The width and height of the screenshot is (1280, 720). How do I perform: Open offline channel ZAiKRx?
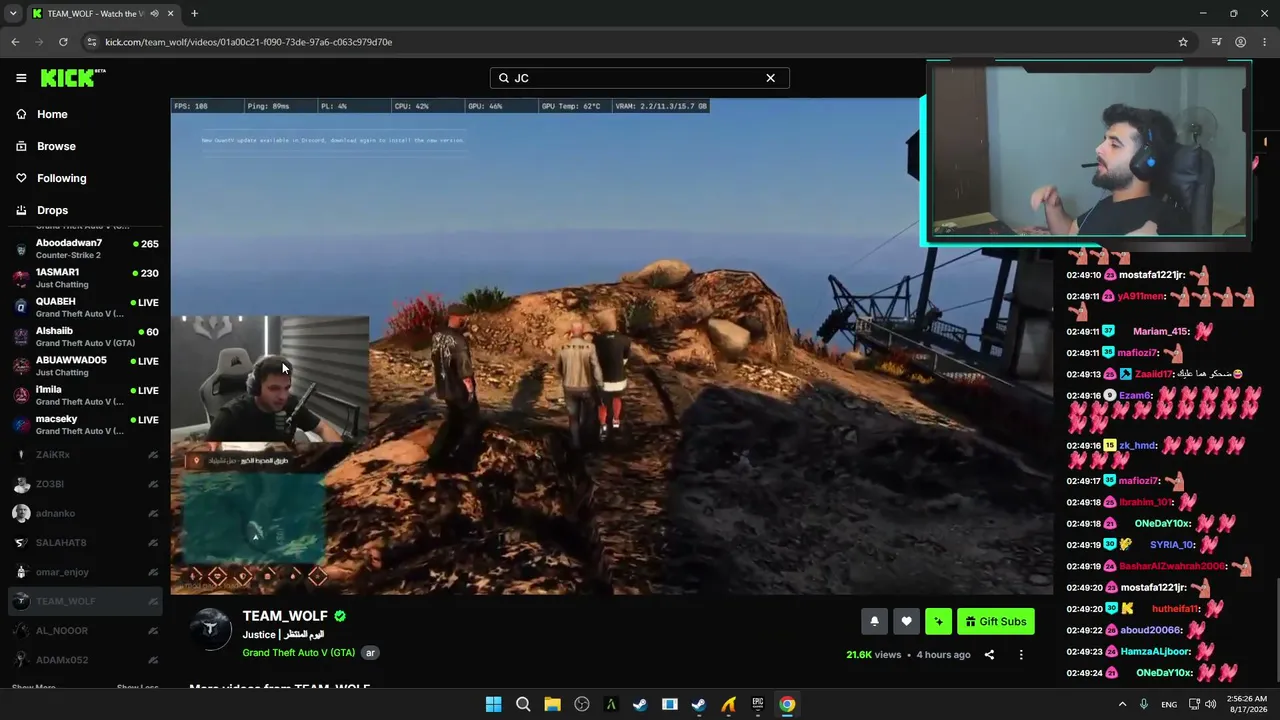coord(85,455)
